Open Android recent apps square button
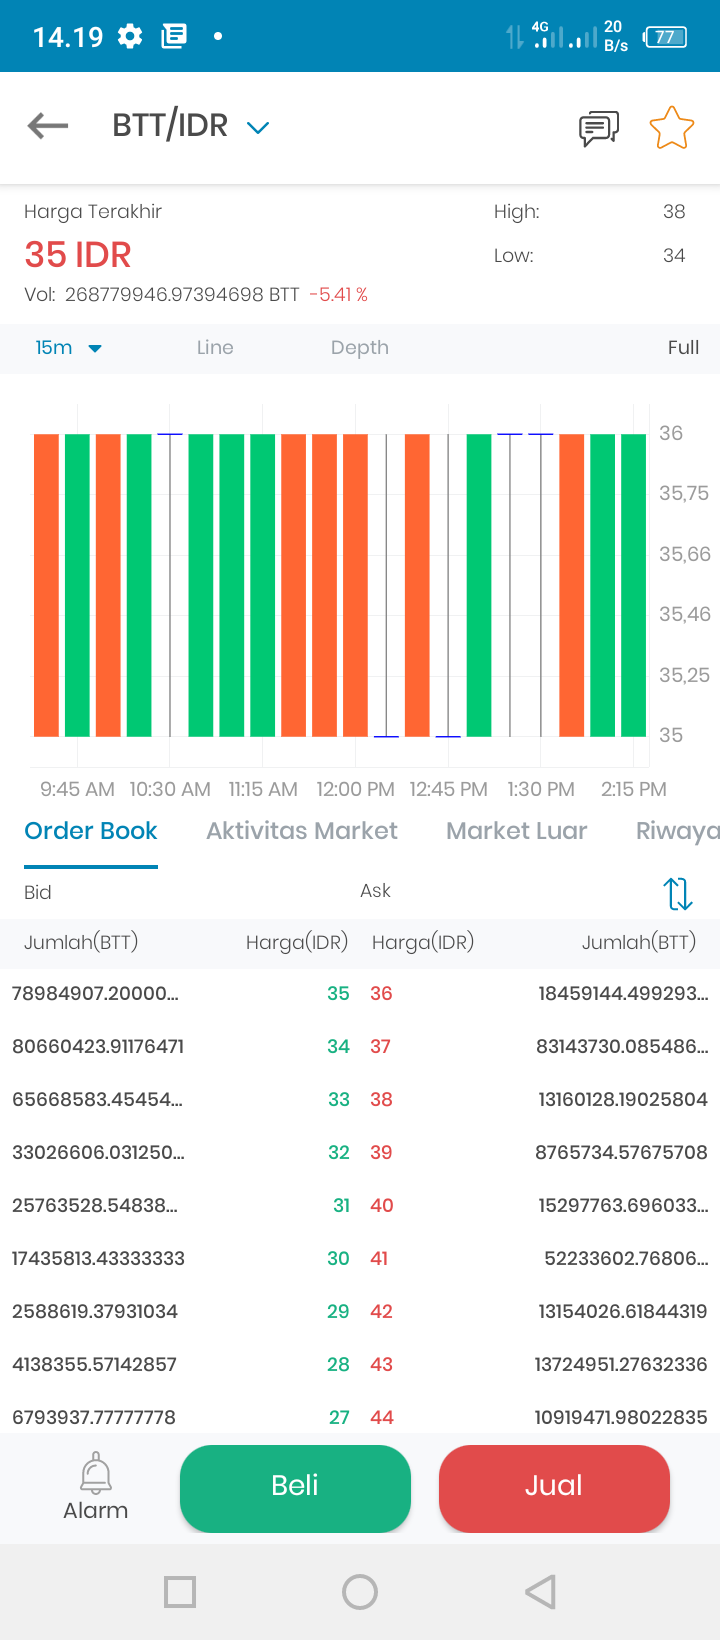The image size is (720, 1640). (180, 1591)
